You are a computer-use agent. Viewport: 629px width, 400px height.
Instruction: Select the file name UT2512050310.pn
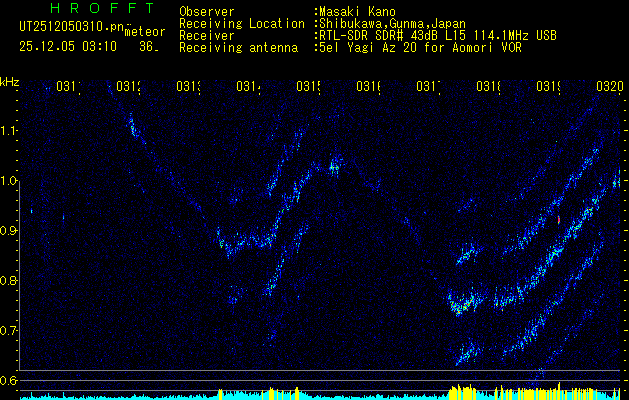pos(72,27)
